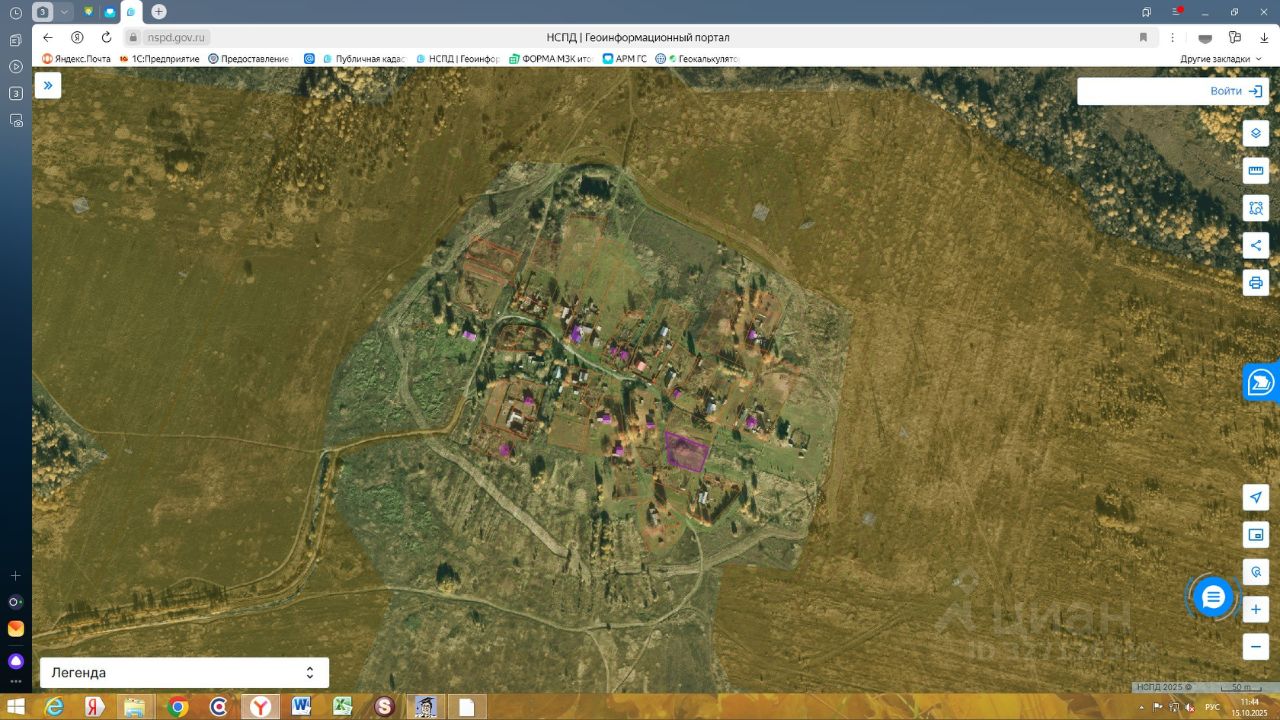
Task: Open ФОРМА МЗК bookmark
Action: click(551, 59)
